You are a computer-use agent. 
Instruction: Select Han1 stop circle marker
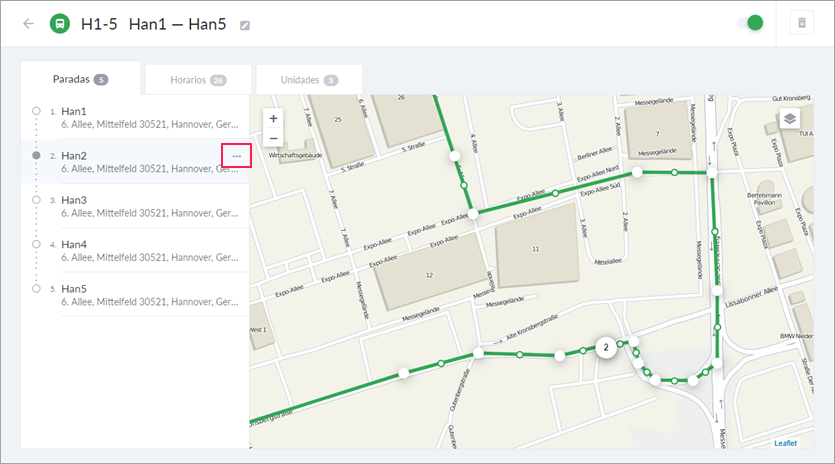(36, 111)
